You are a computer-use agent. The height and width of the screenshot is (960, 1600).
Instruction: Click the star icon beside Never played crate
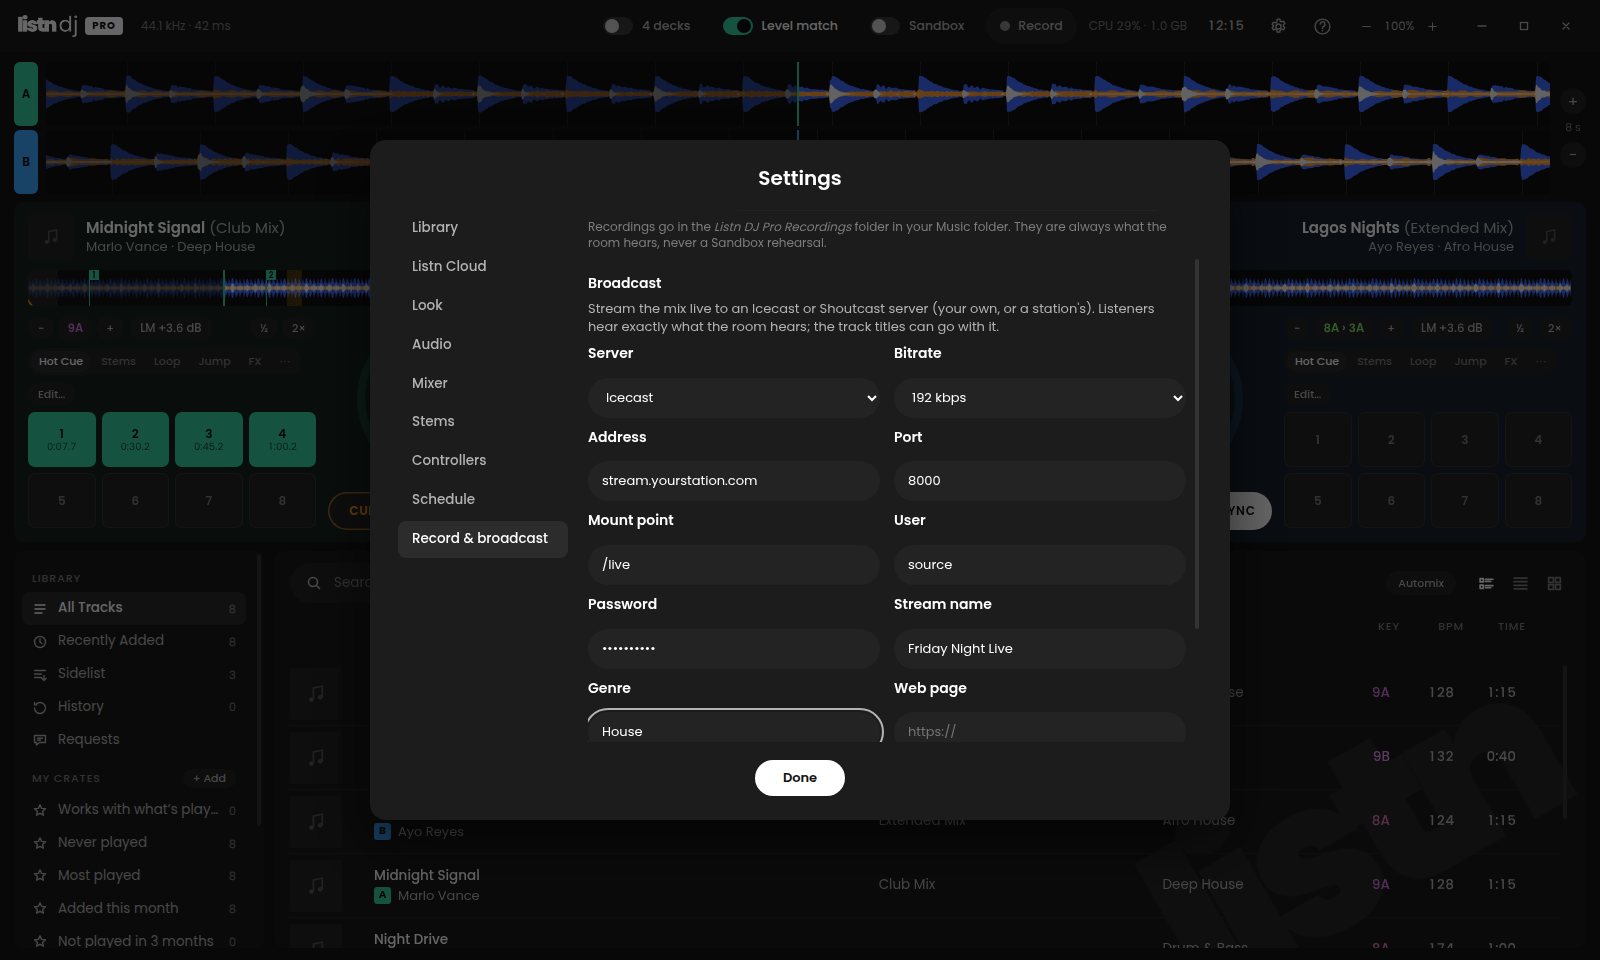40,843
